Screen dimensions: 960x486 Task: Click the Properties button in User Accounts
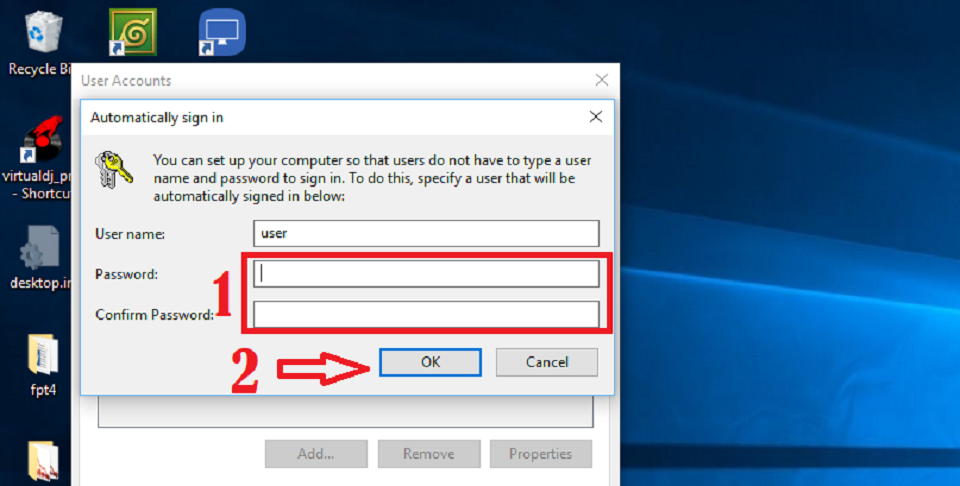click(x=541, y=454)
